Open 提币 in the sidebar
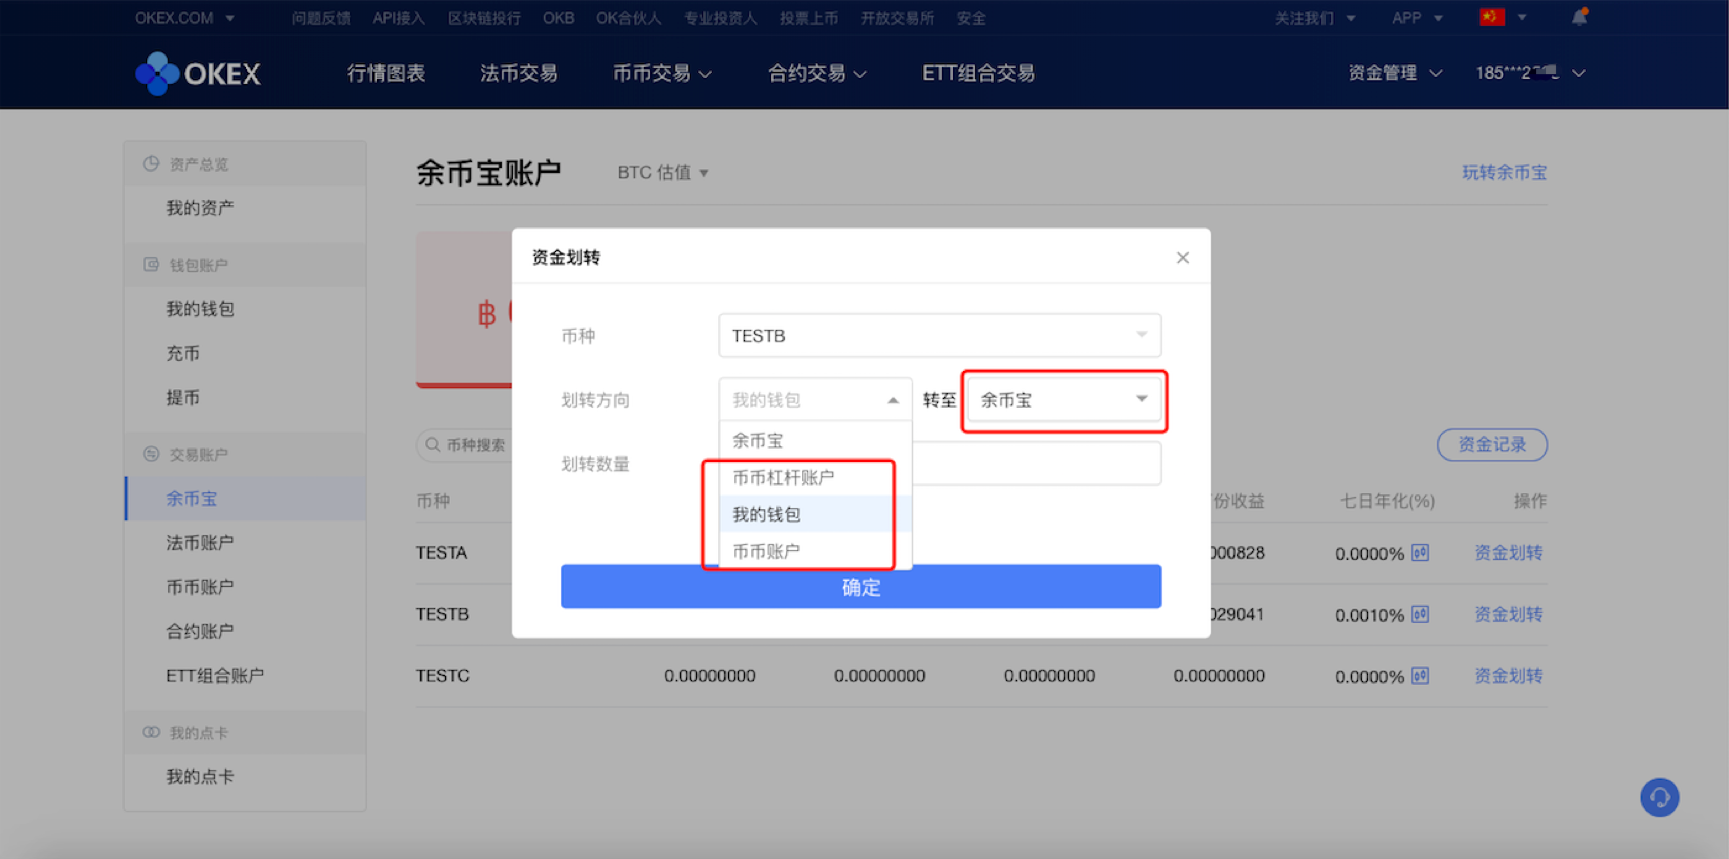The height and width of the screenshot is (859, 1729). coord(183,397)
